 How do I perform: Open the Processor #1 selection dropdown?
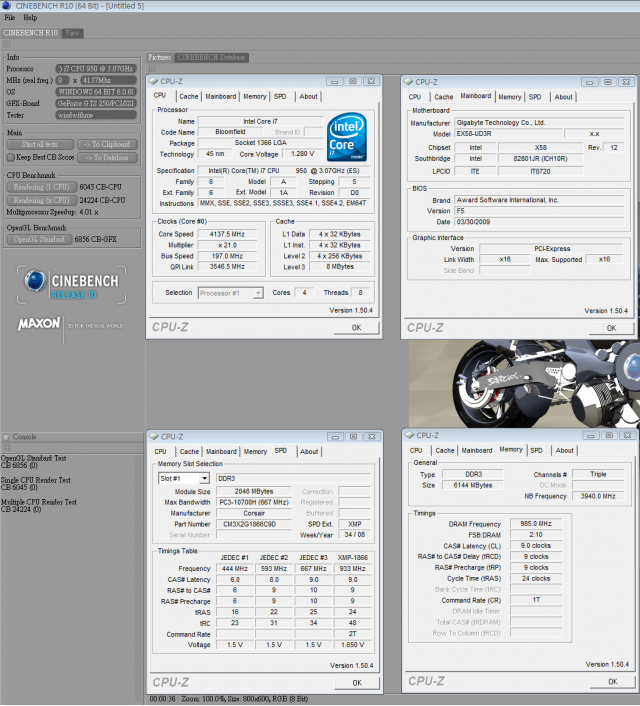click(258, 293)
